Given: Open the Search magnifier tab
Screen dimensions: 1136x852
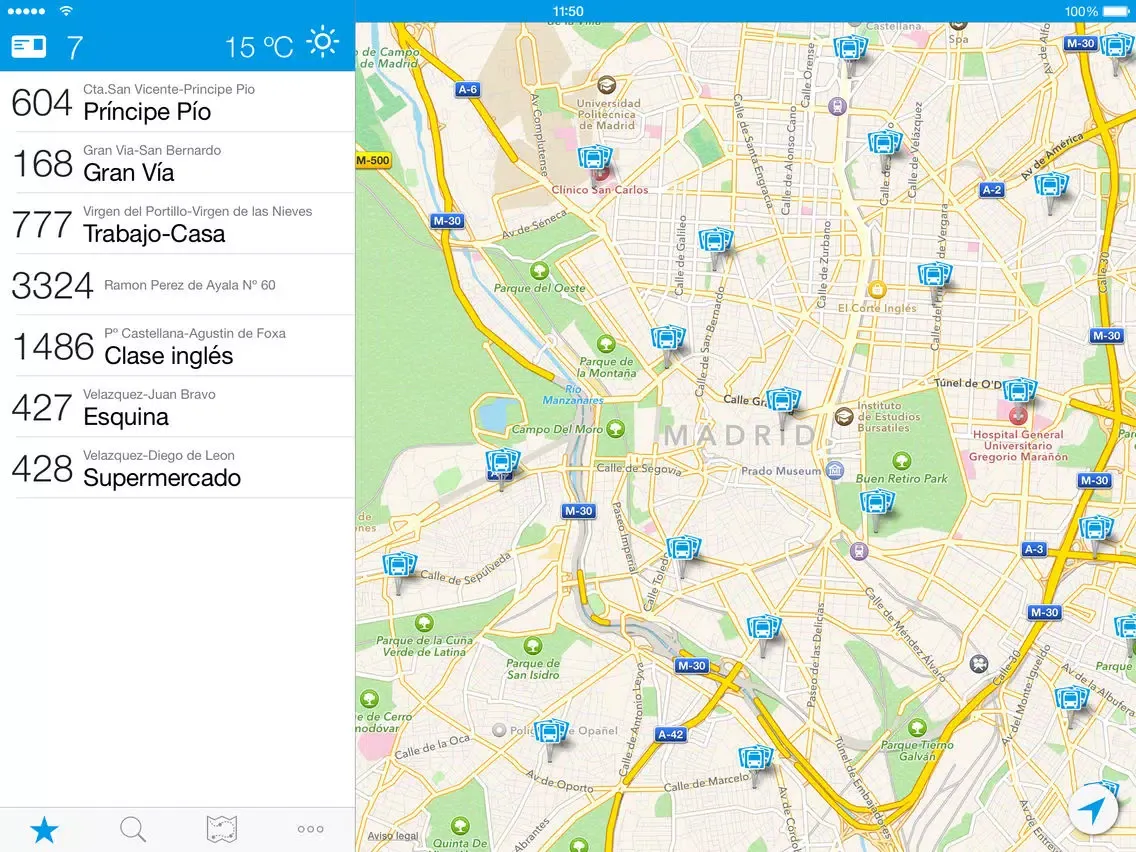Looking at the screenshot, I should click(x=133, y=829).
